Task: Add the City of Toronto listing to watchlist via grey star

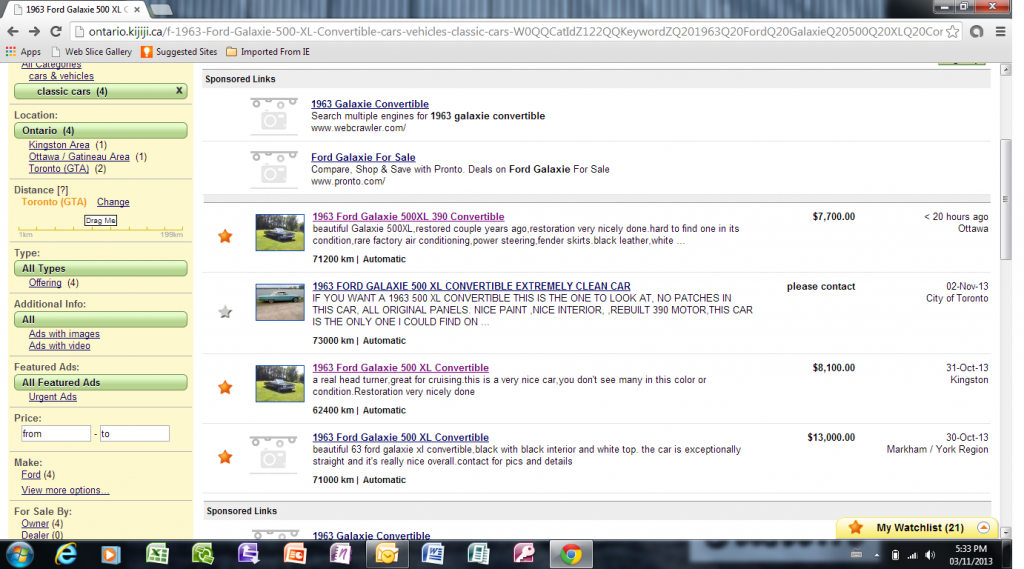Action: coord(225,312)
